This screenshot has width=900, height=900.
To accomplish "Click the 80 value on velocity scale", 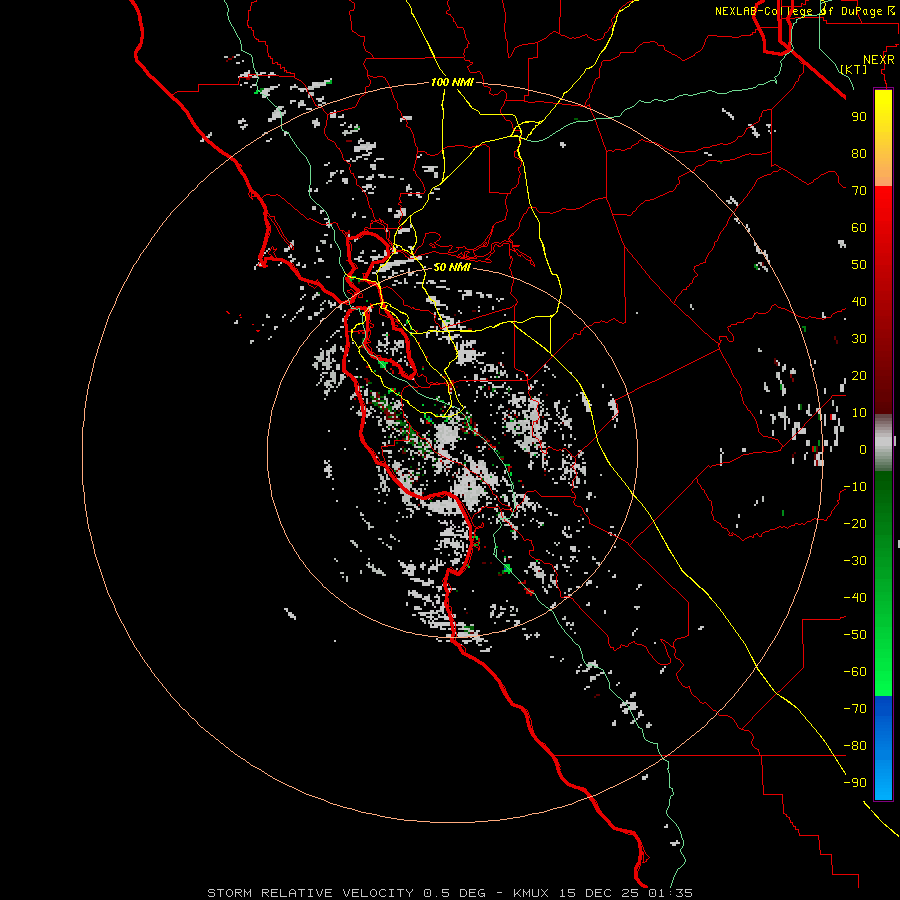I will pyautogui.click(x=859, y=154).
